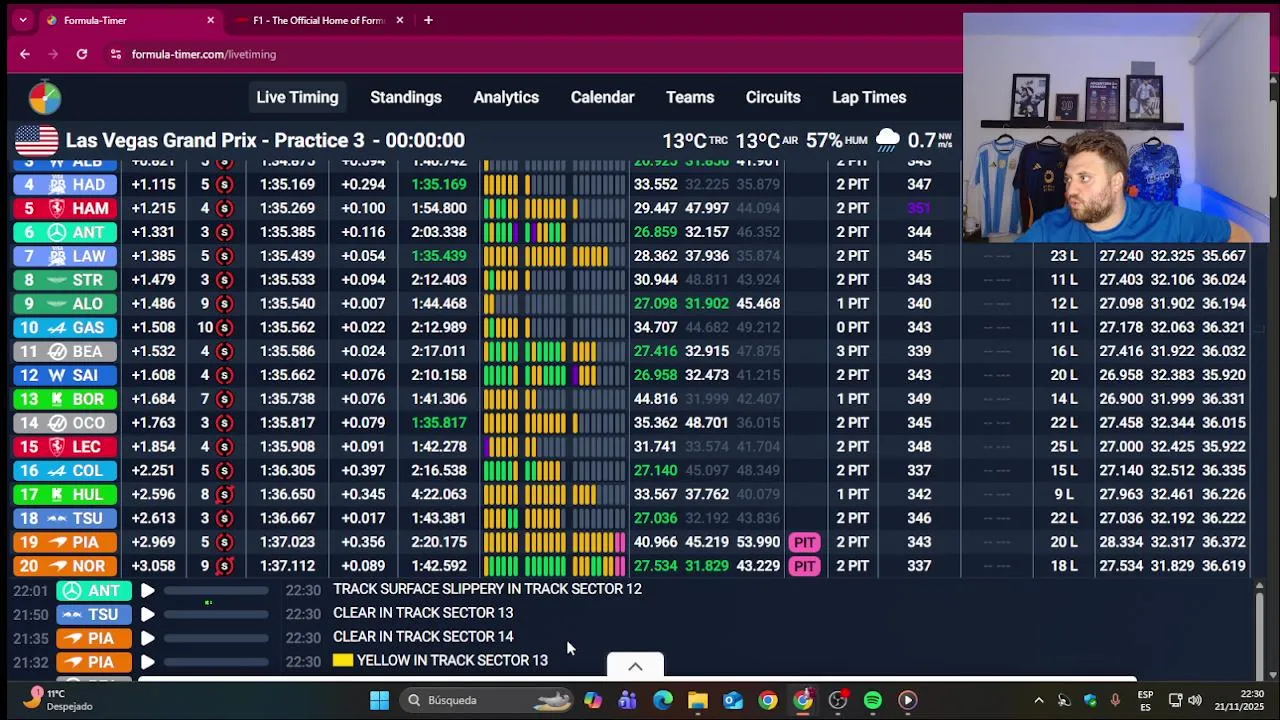The height and width of the screenshot is (720, 1280).
Task: Play the 21:35 PIA team radio clip
Action: pos(147,638)
